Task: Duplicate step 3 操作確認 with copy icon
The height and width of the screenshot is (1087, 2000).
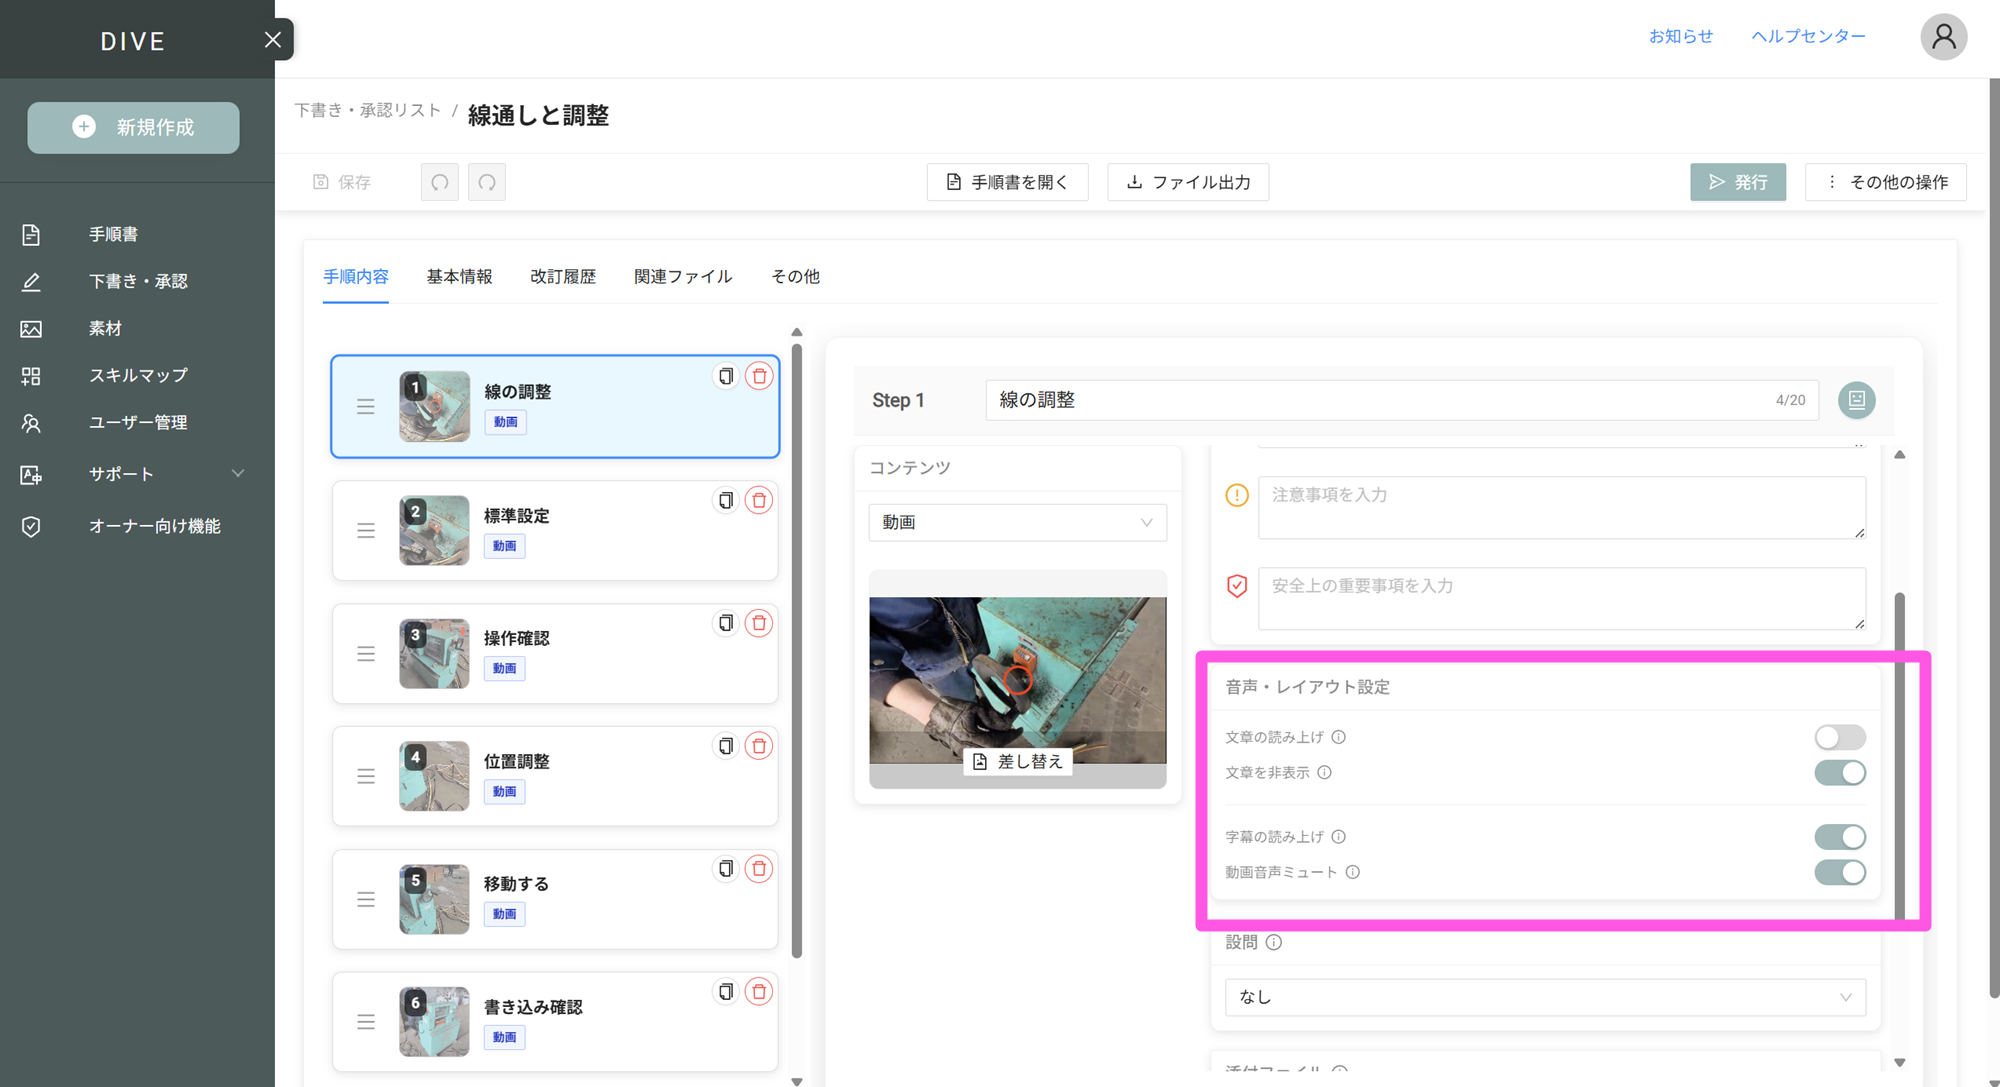Action: click(726, 623)
